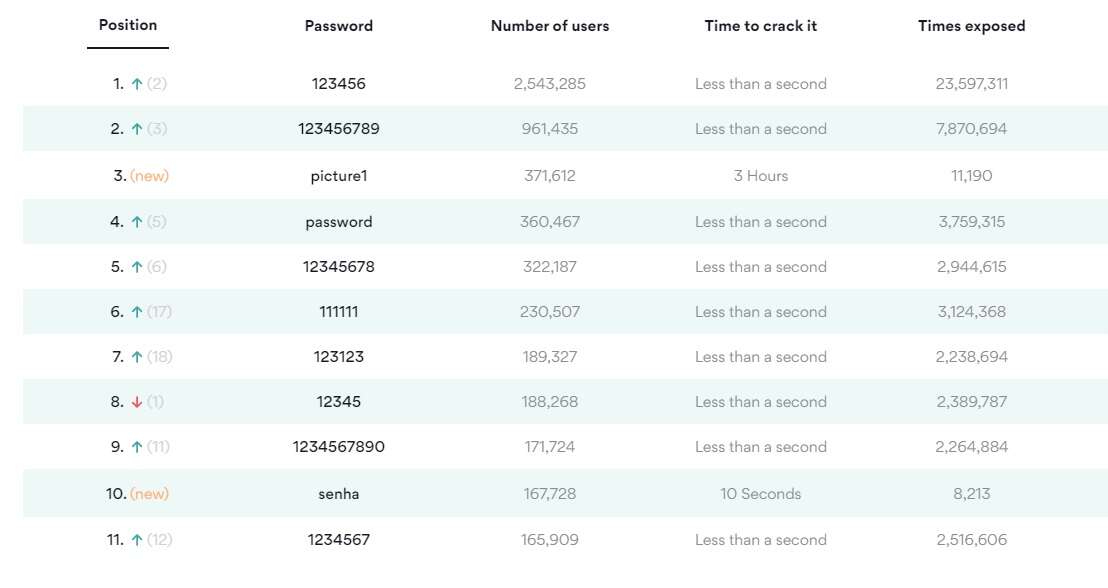
Task: Sort by the Times exposed header
Action: [x=972, y=26]
